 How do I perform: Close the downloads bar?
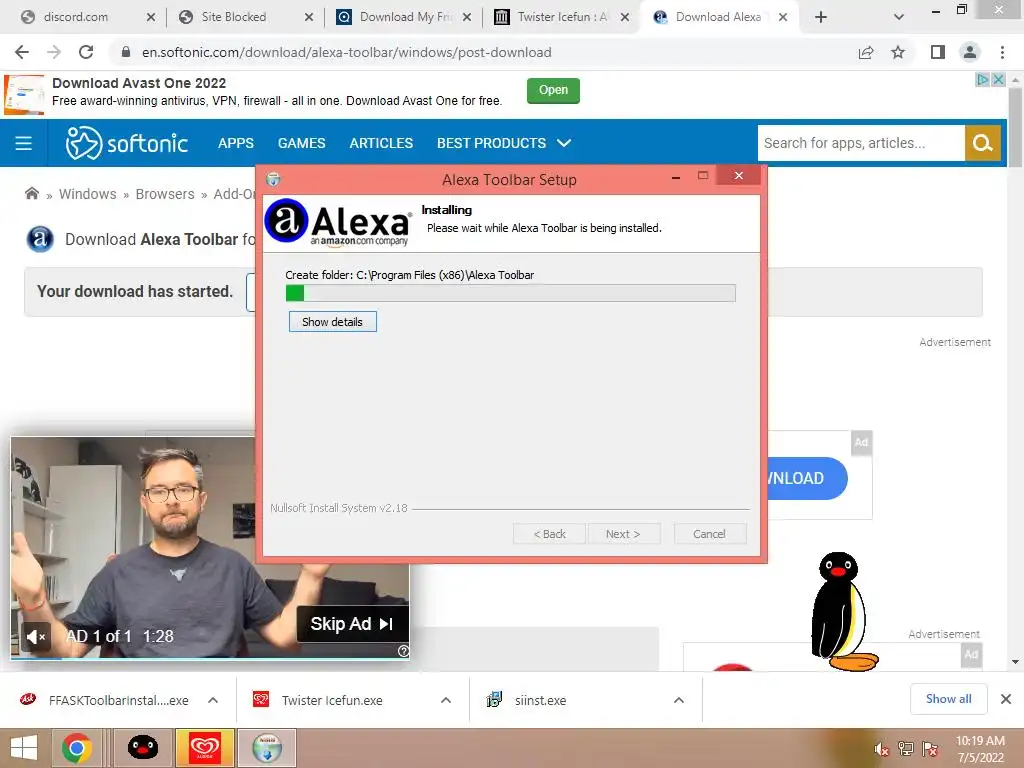click(x=1006, y=699)
